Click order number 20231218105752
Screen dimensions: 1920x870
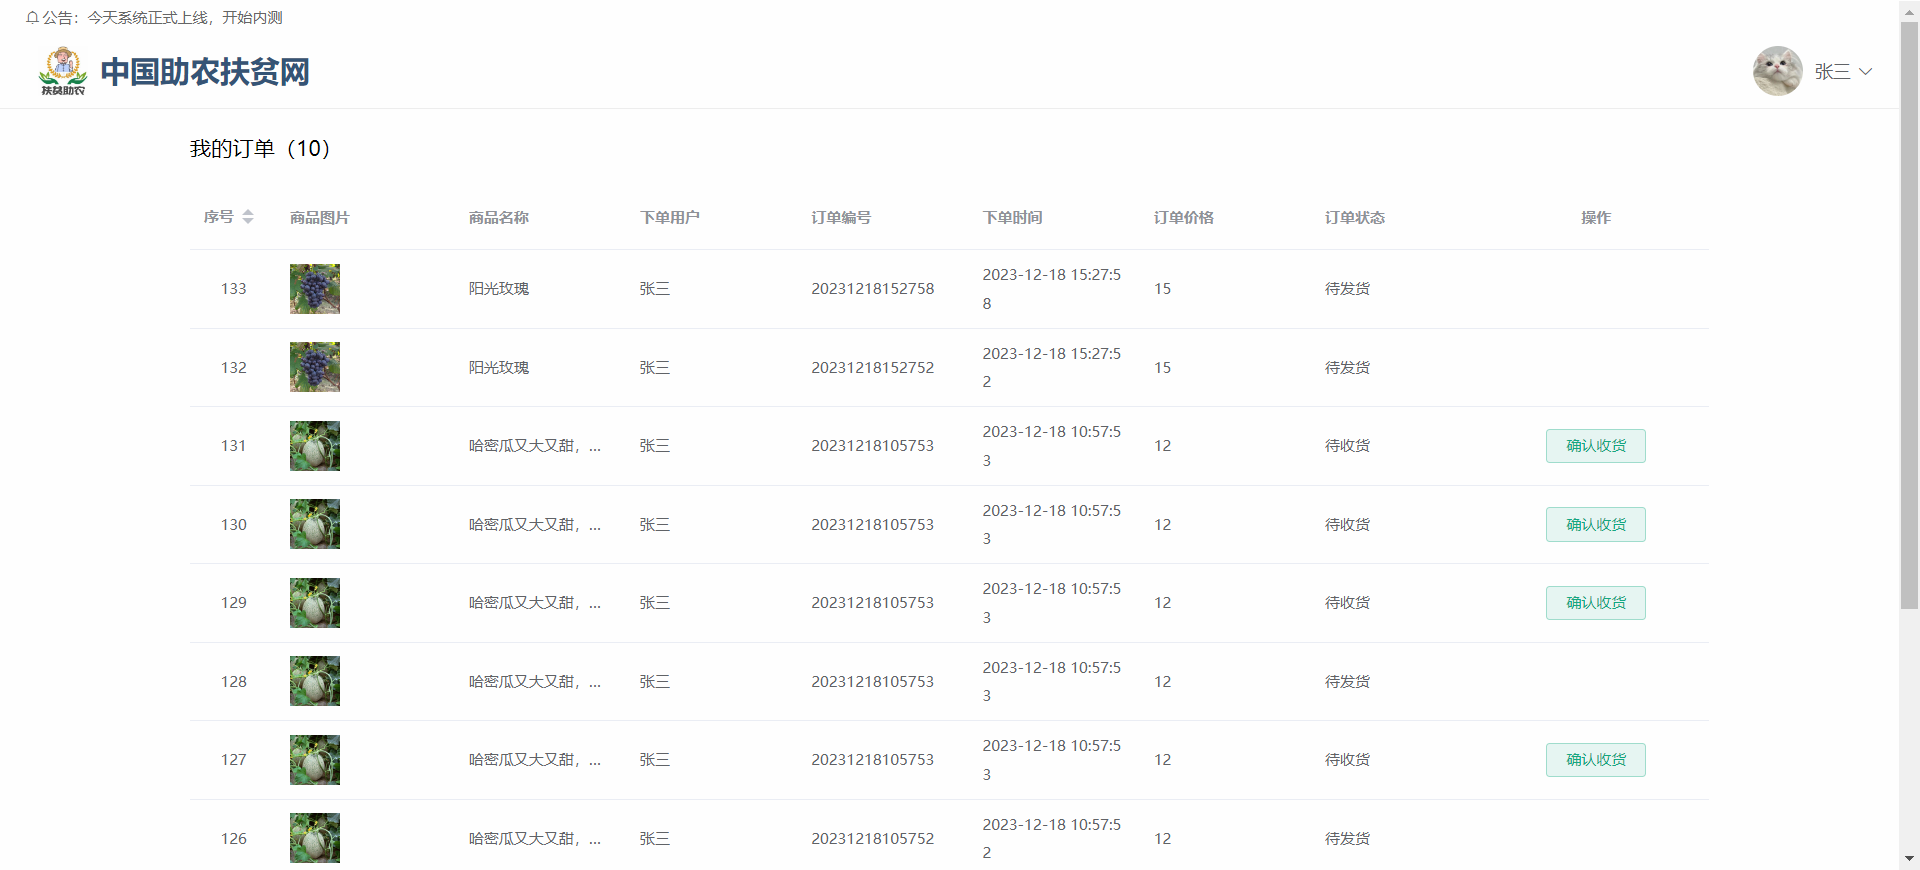click(x=873, y=839)
